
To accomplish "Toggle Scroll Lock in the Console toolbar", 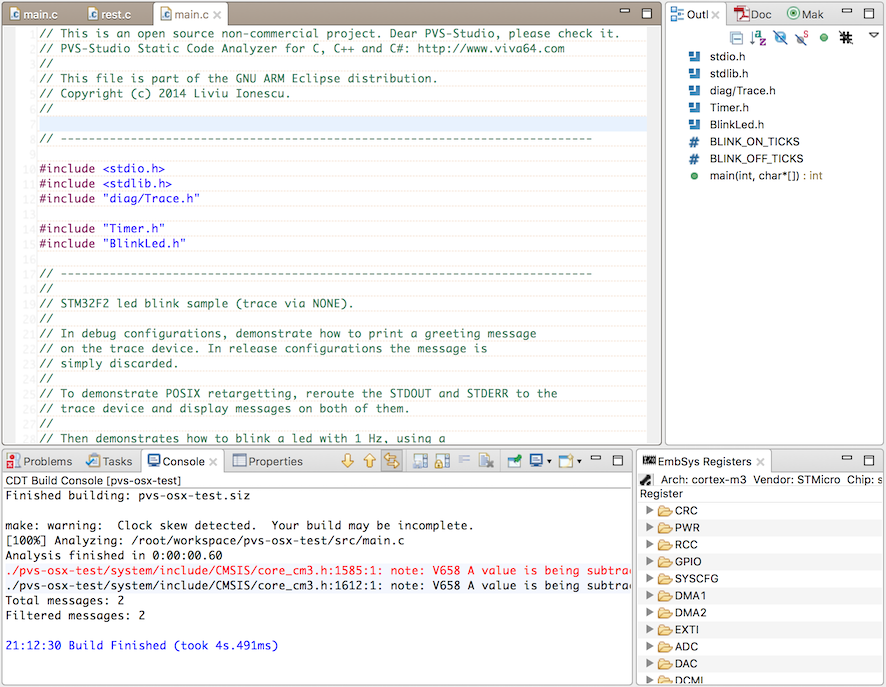I will 440,461.
